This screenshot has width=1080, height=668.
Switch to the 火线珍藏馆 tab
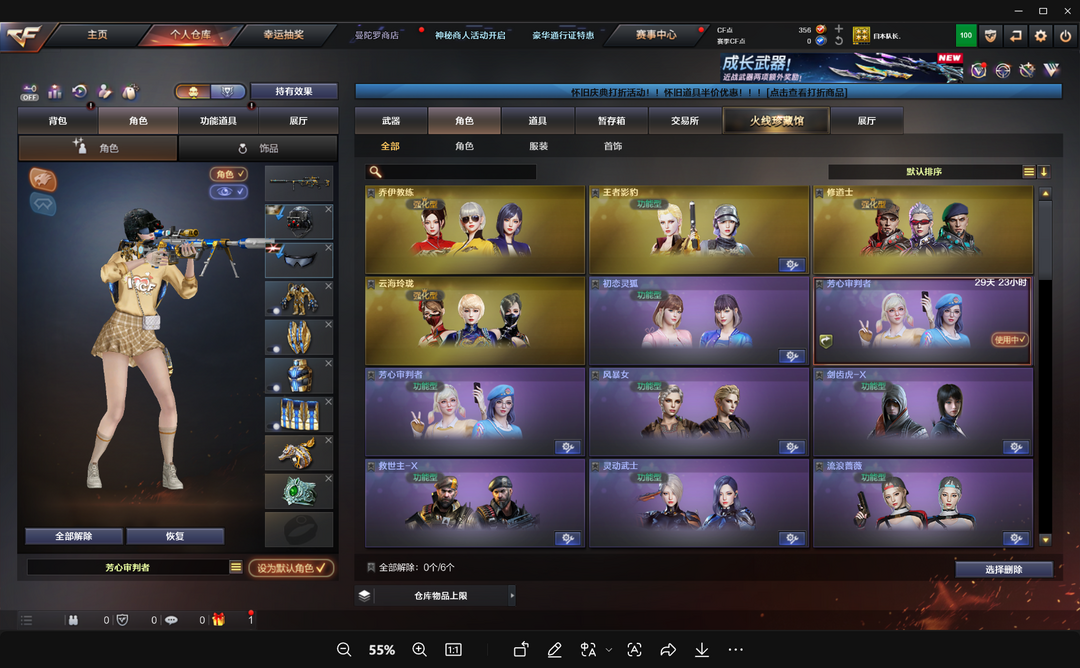click(x=776, y=120)
